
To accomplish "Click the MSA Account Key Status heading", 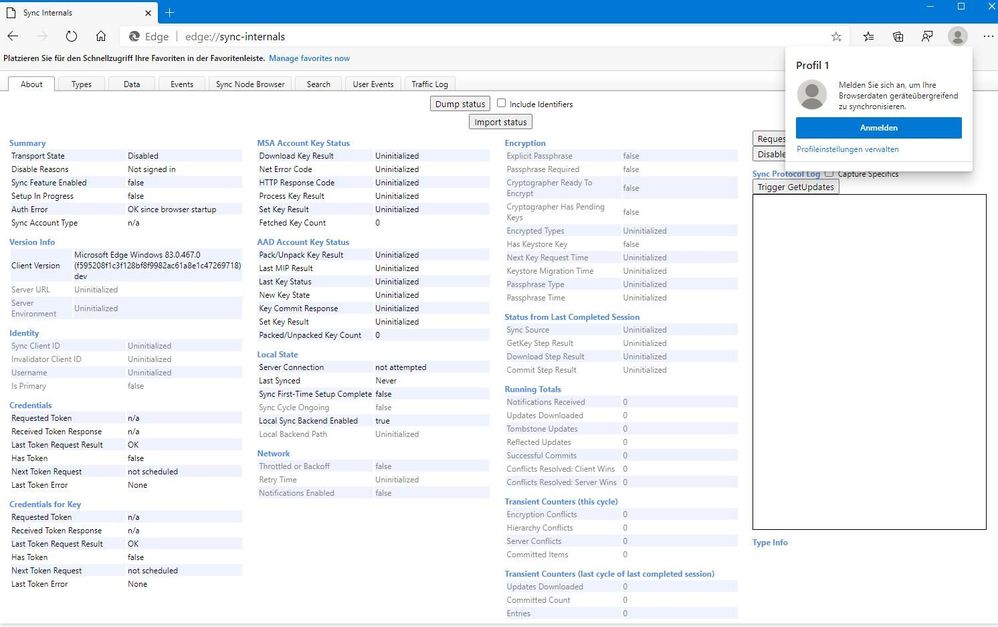I will (304, 143).
